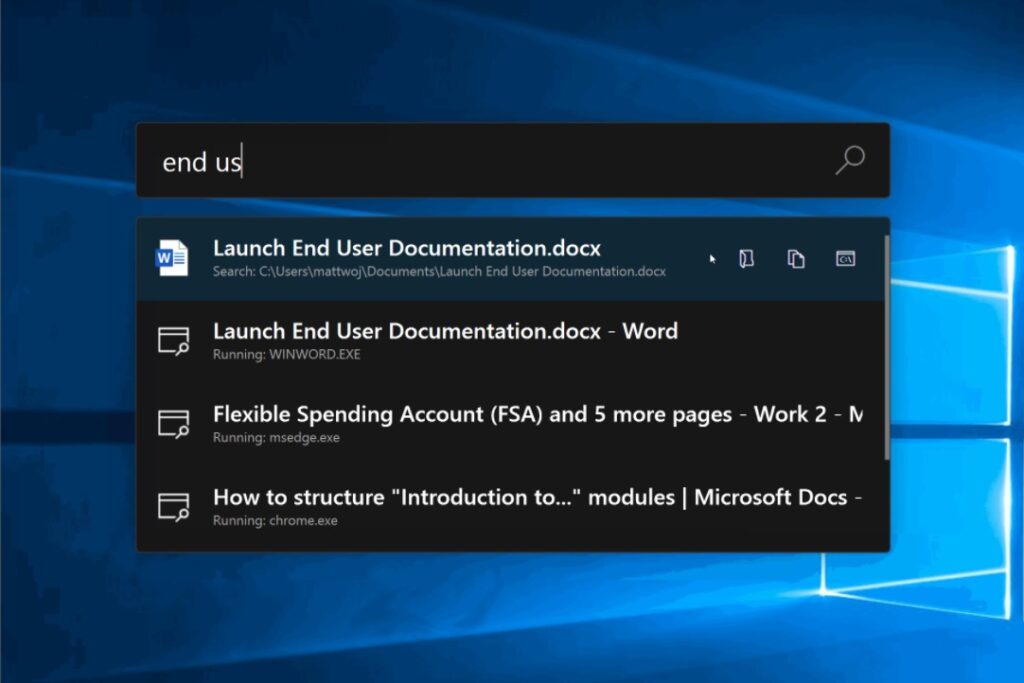This screenshot has width=1024, height=683.
Task: Click the "Running: WINWORD.EXE" subtitle
Action: click(286, 354)
